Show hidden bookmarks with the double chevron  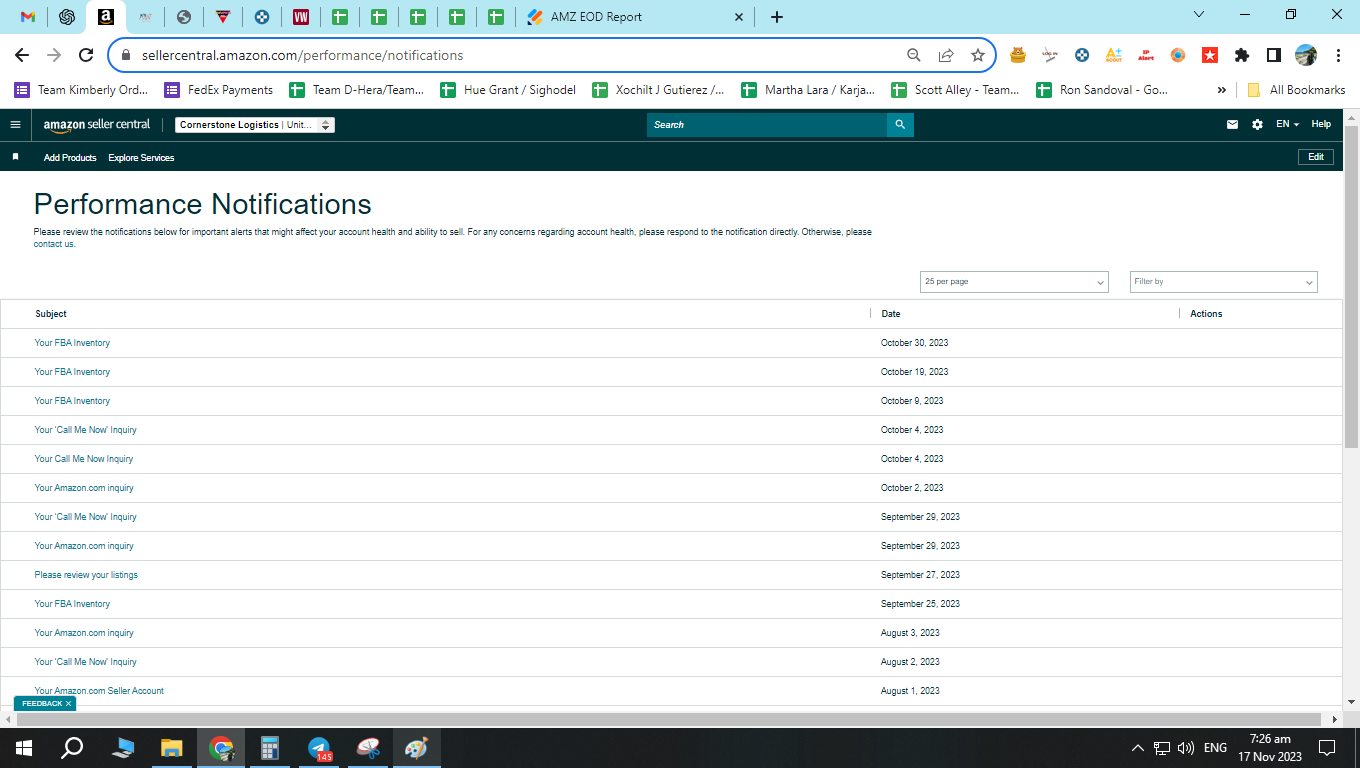[1221, 90]
